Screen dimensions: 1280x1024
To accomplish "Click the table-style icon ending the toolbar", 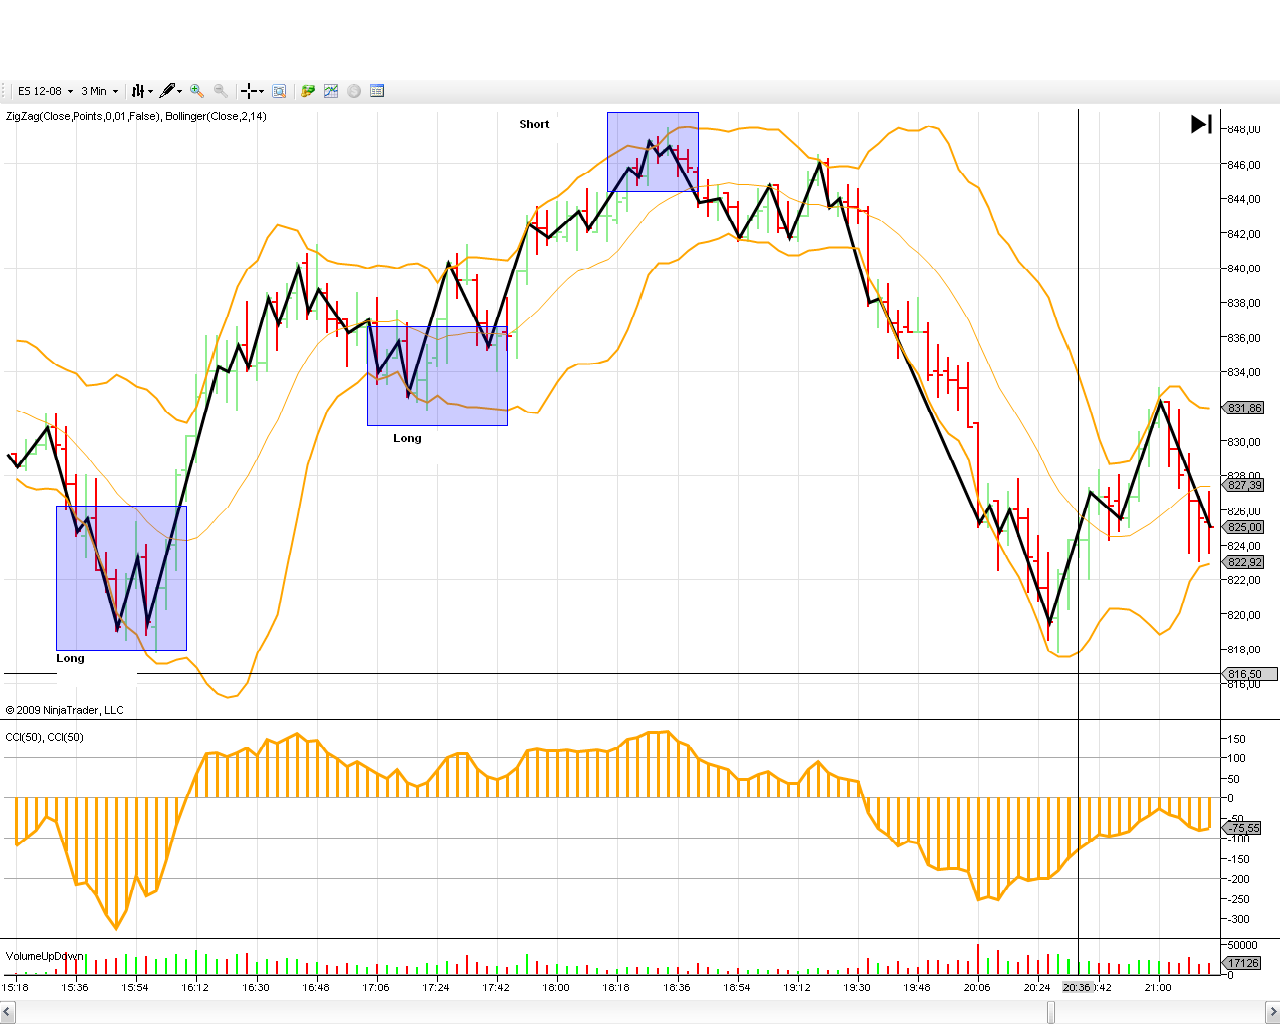I will tap(377, 91).
